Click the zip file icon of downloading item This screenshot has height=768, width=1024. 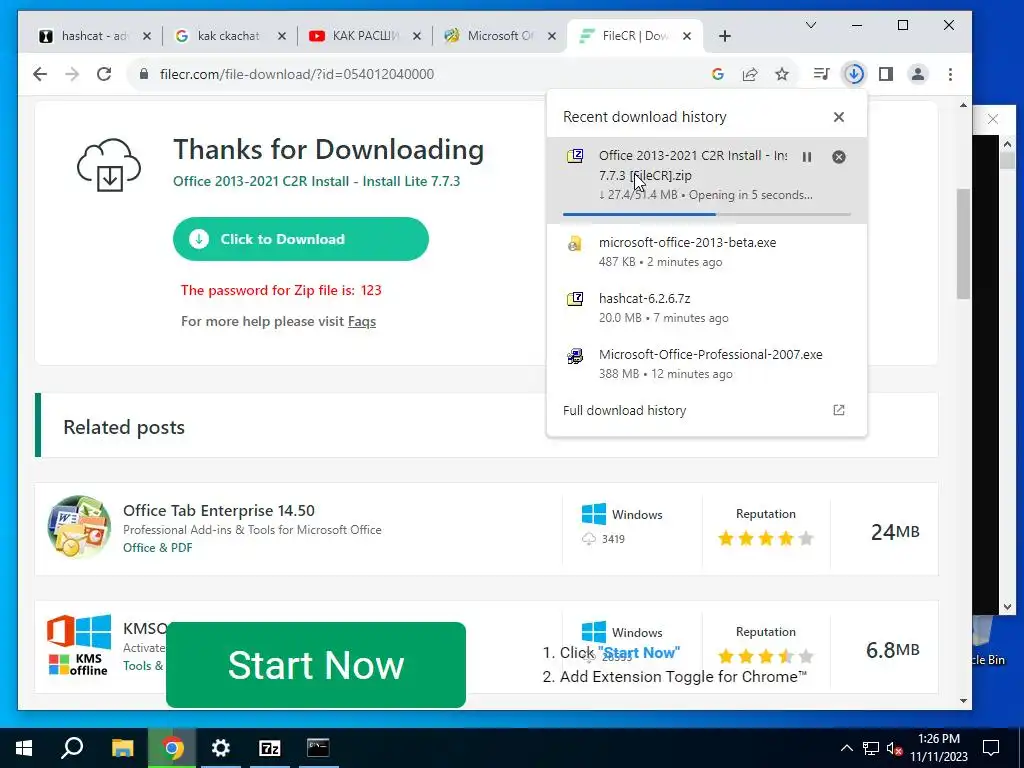click(575, 156)
